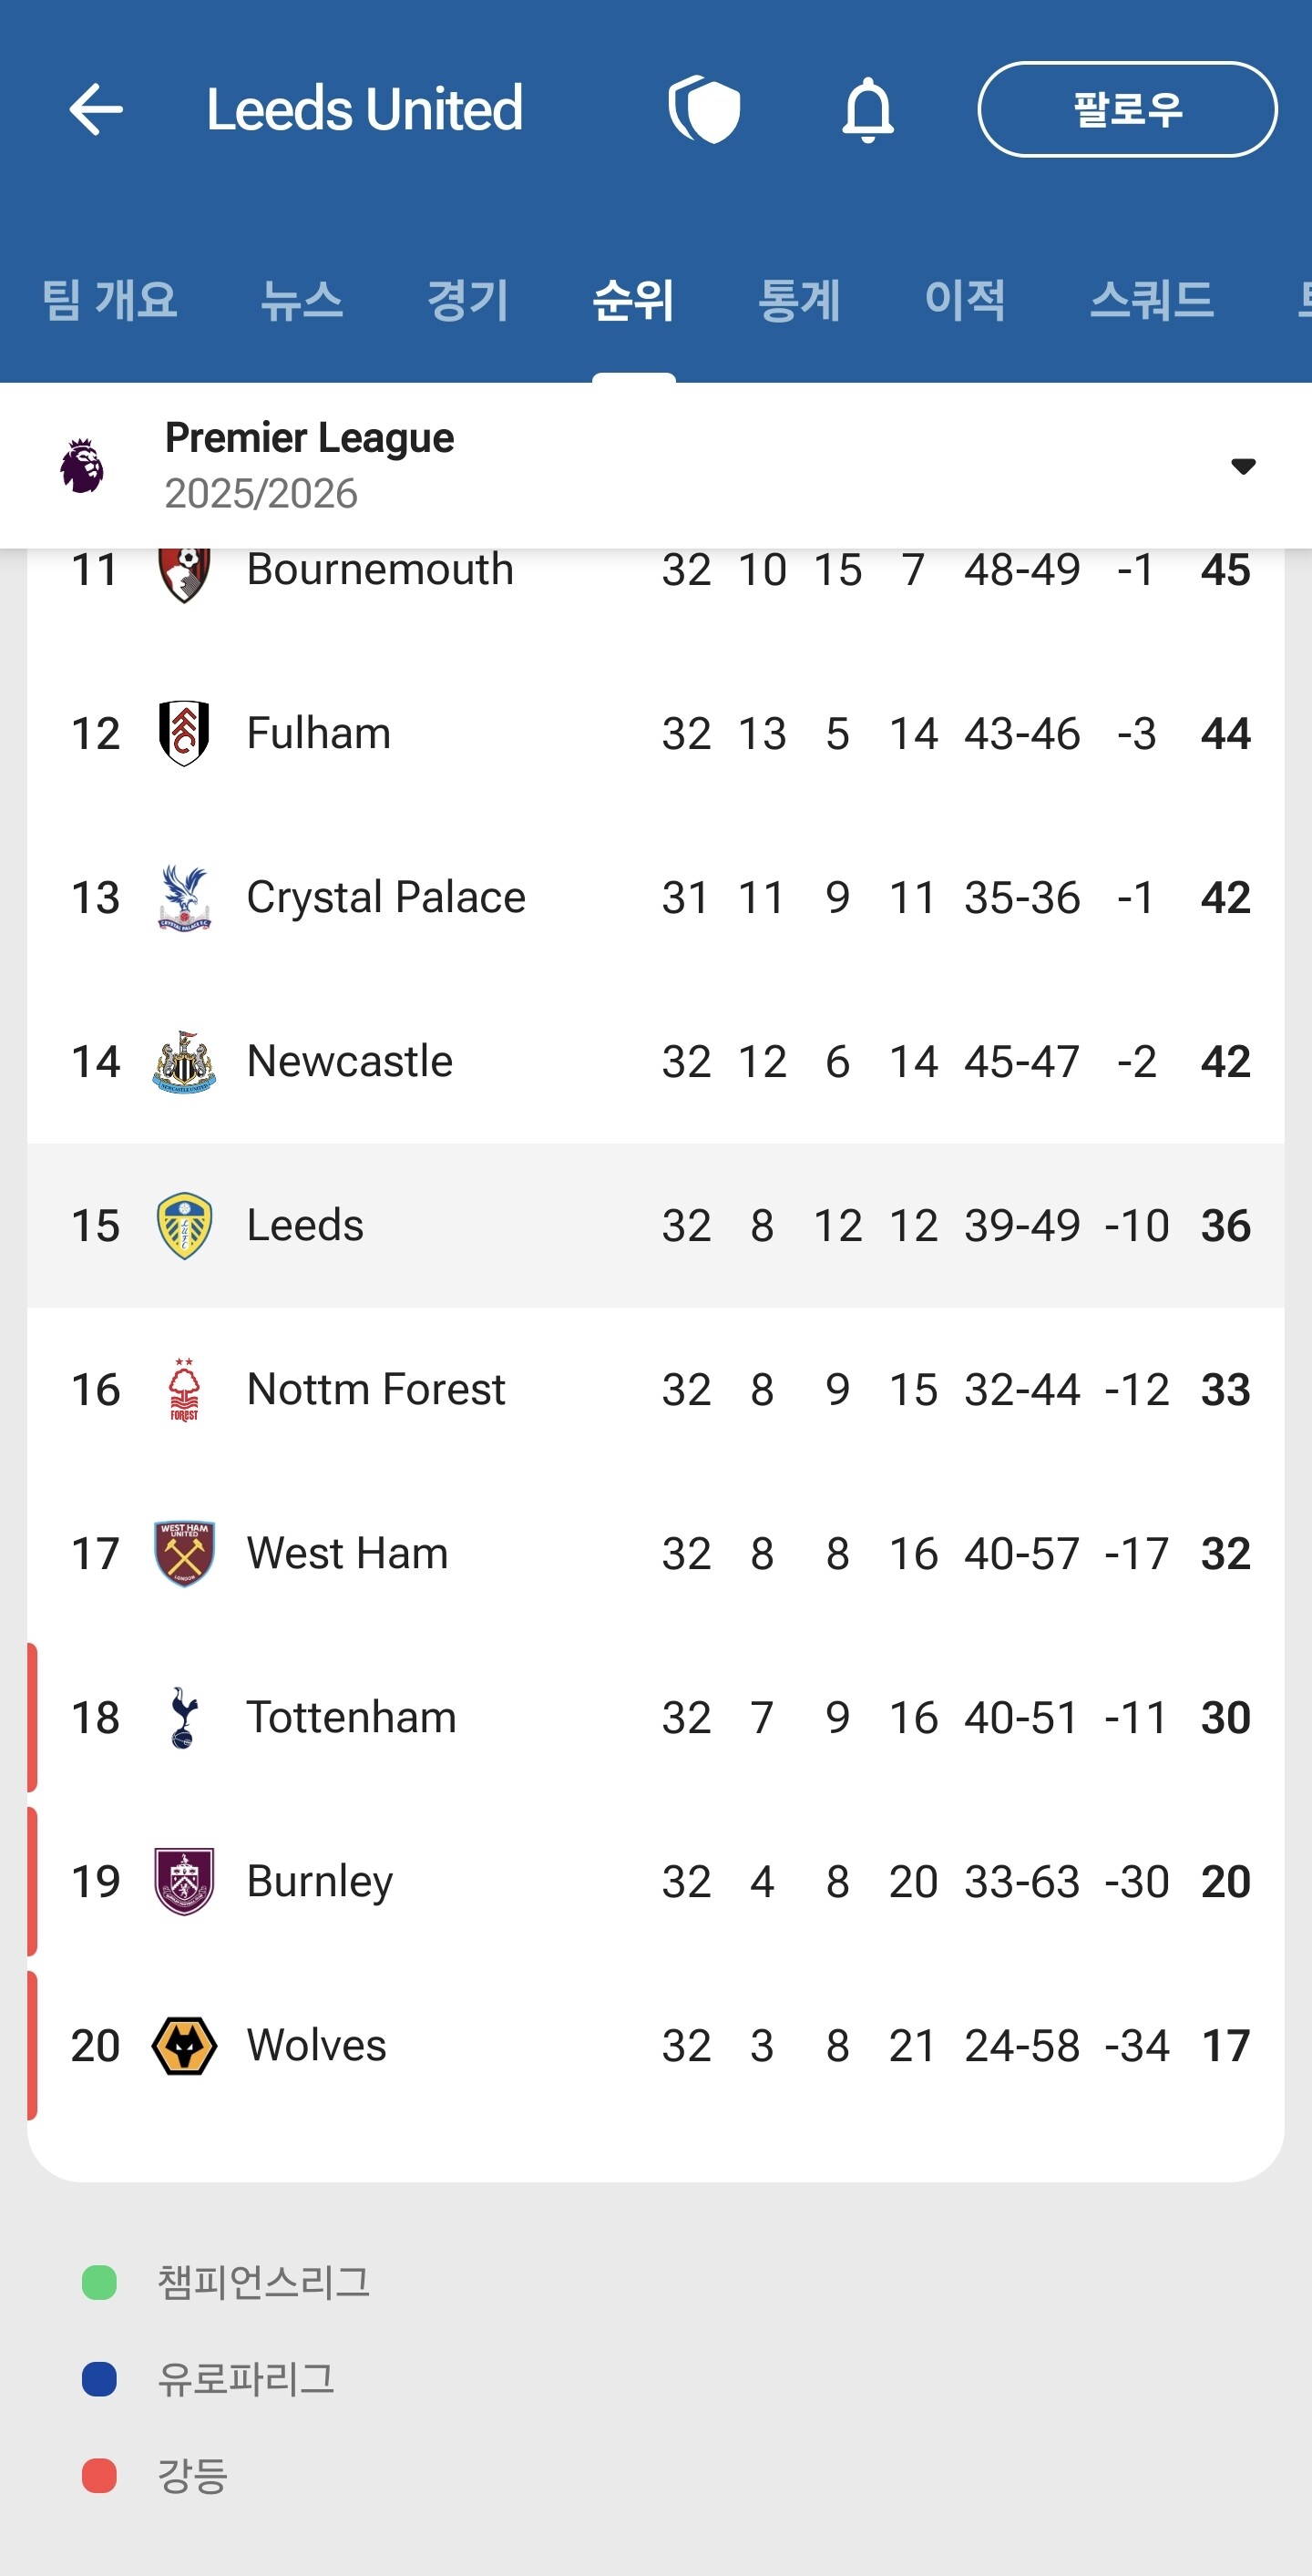
Task: Tap the shield icon in header
Action: 705,109
